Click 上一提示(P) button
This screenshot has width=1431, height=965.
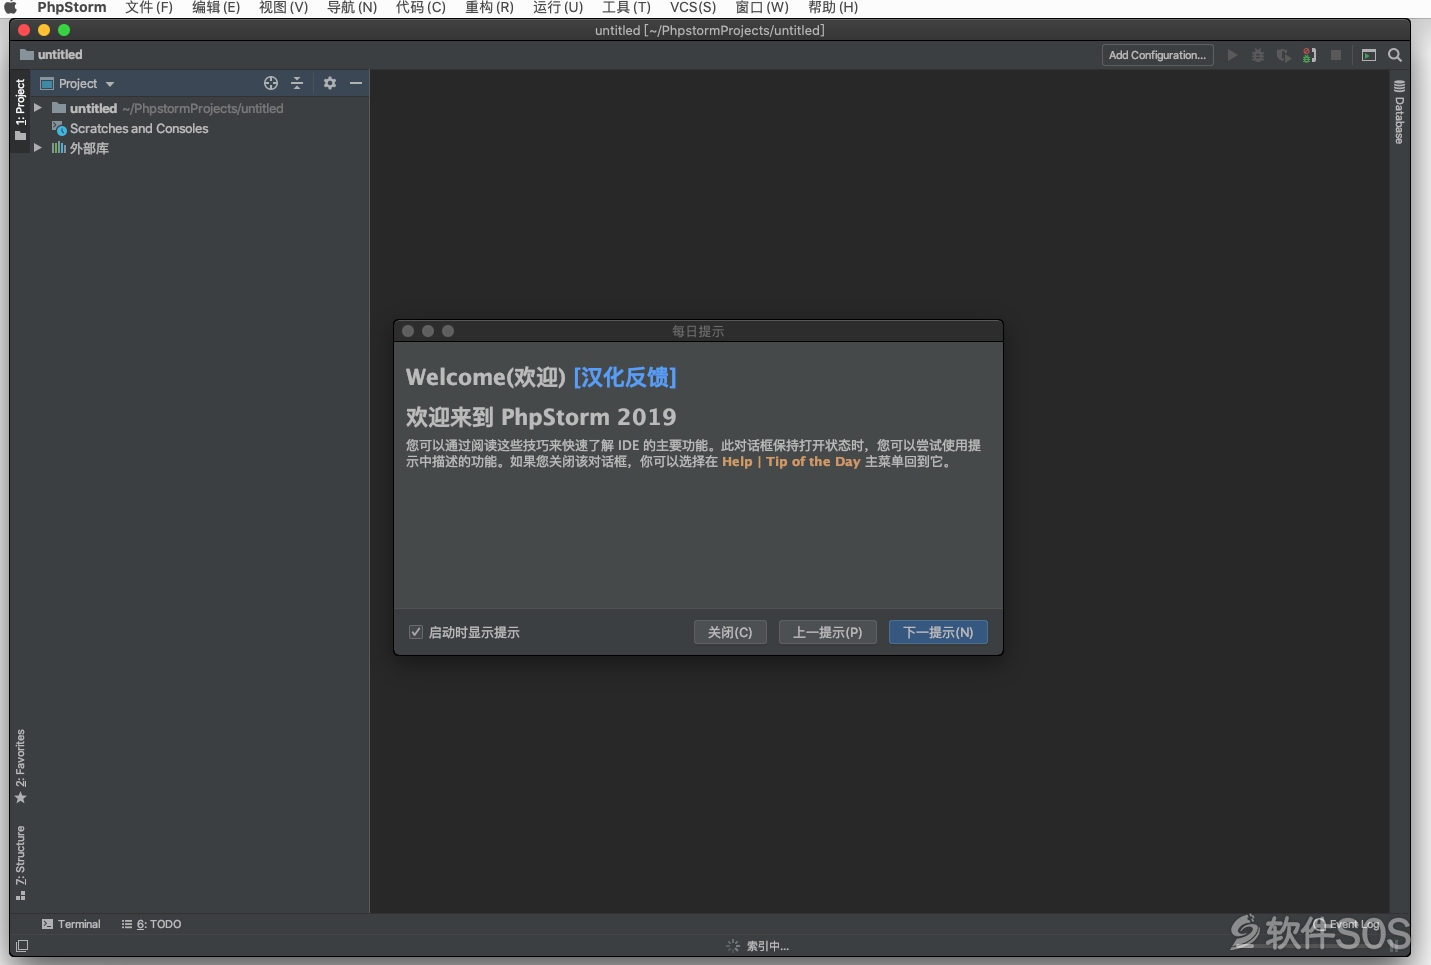828,632
